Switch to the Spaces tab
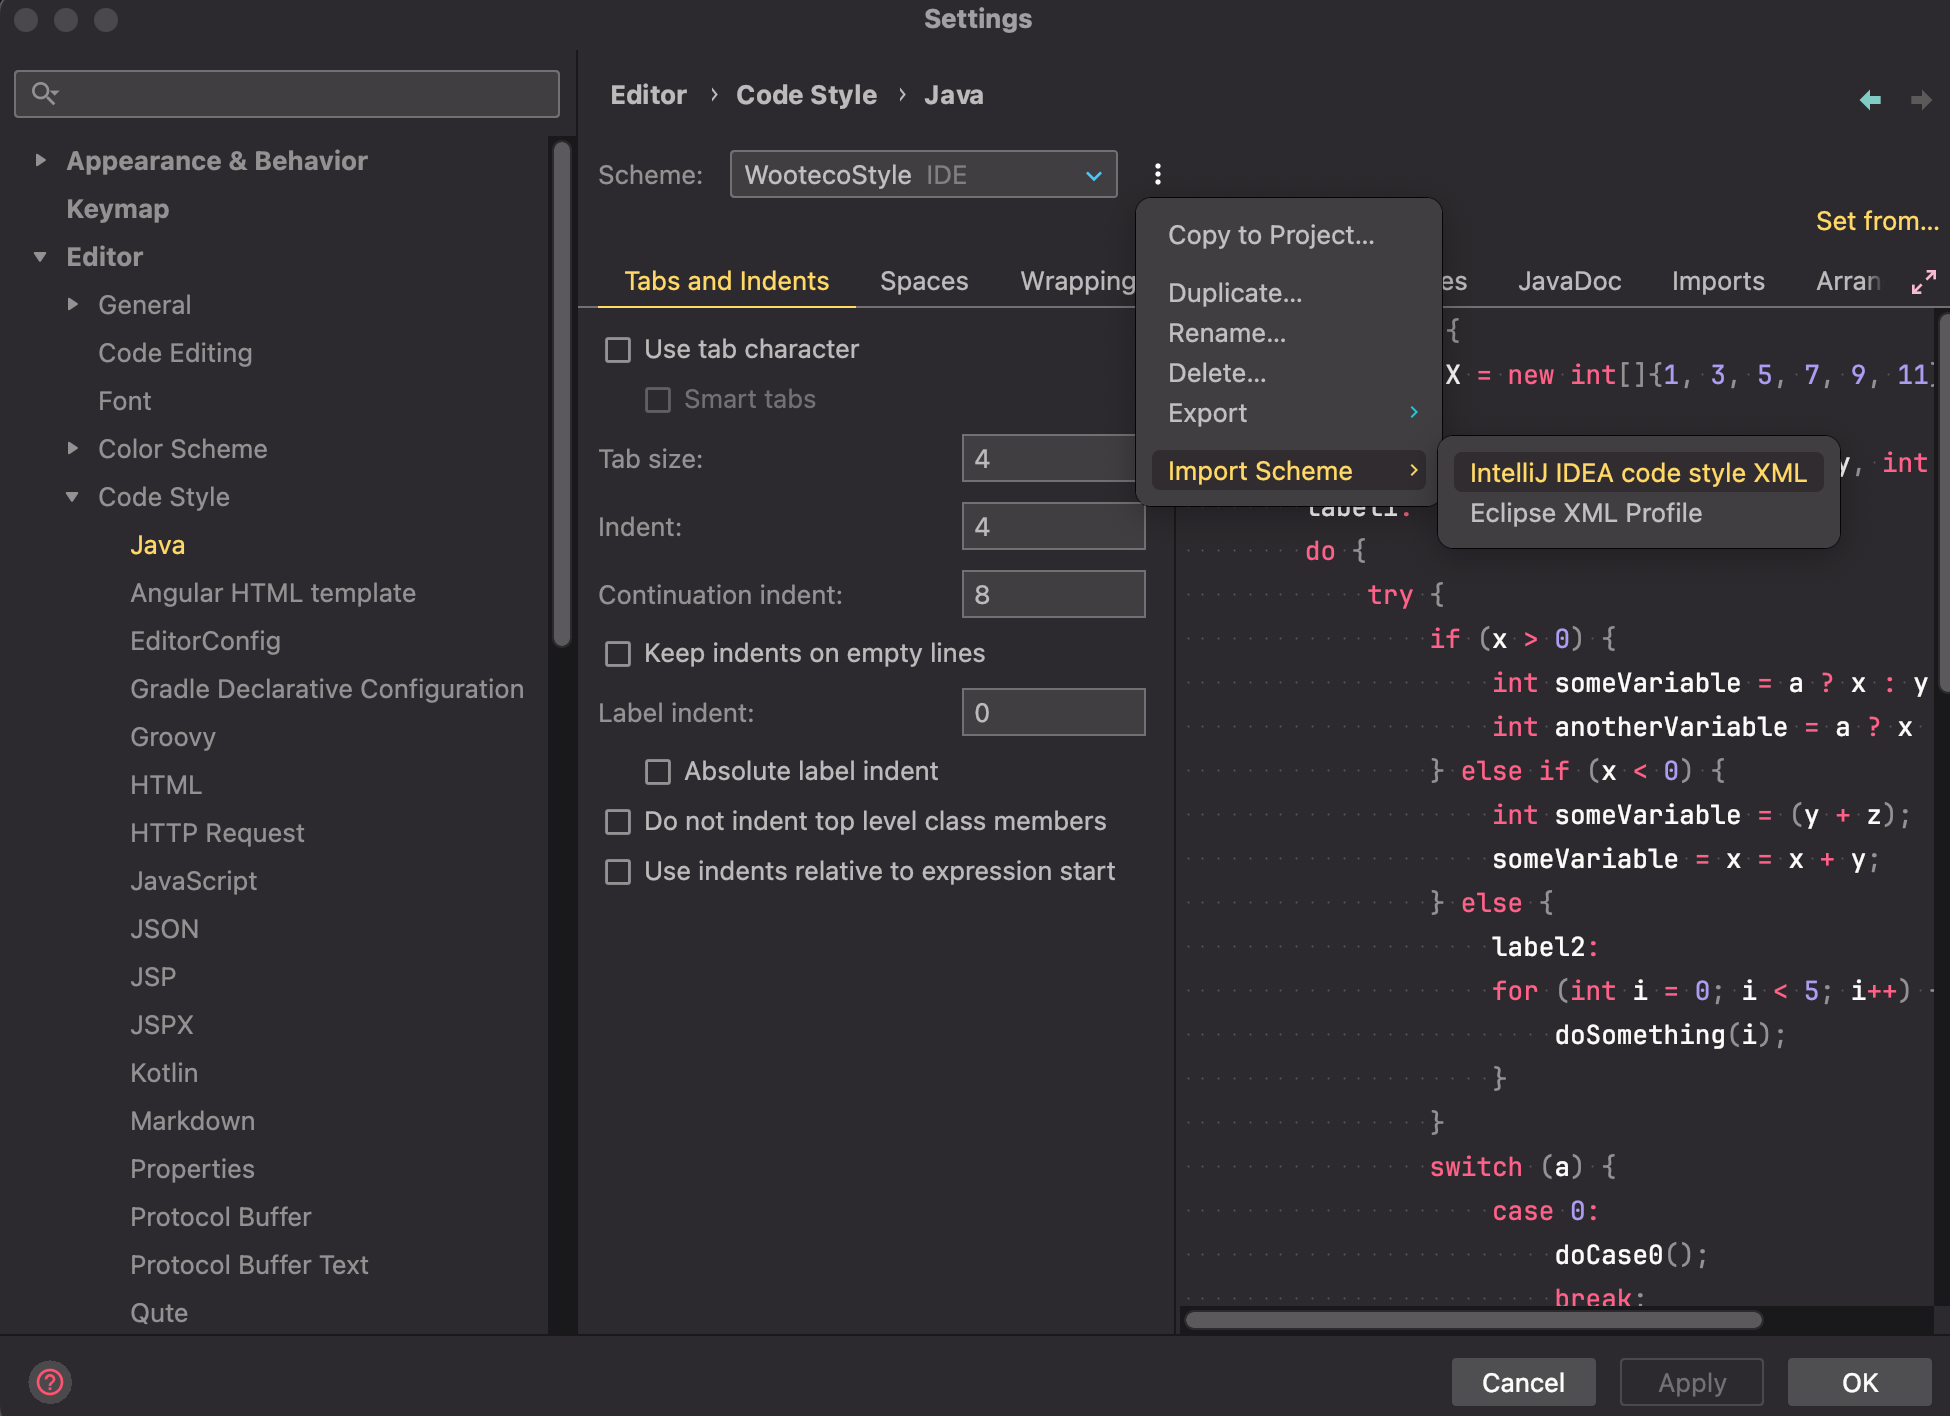 coord(923,282)
